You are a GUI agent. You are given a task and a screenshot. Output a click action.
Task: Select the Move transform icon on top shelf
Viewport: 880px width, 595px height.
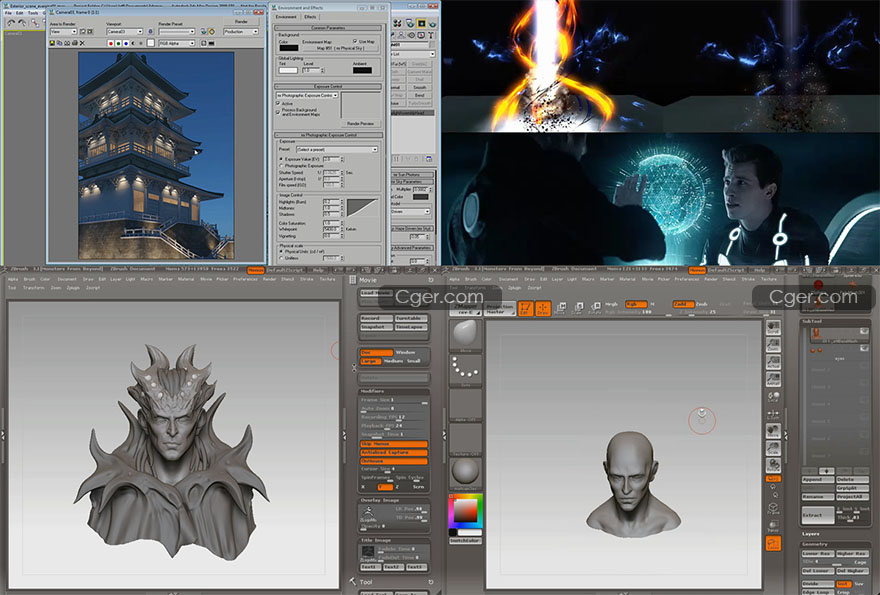pyautogui.click(x=560, y=308)
